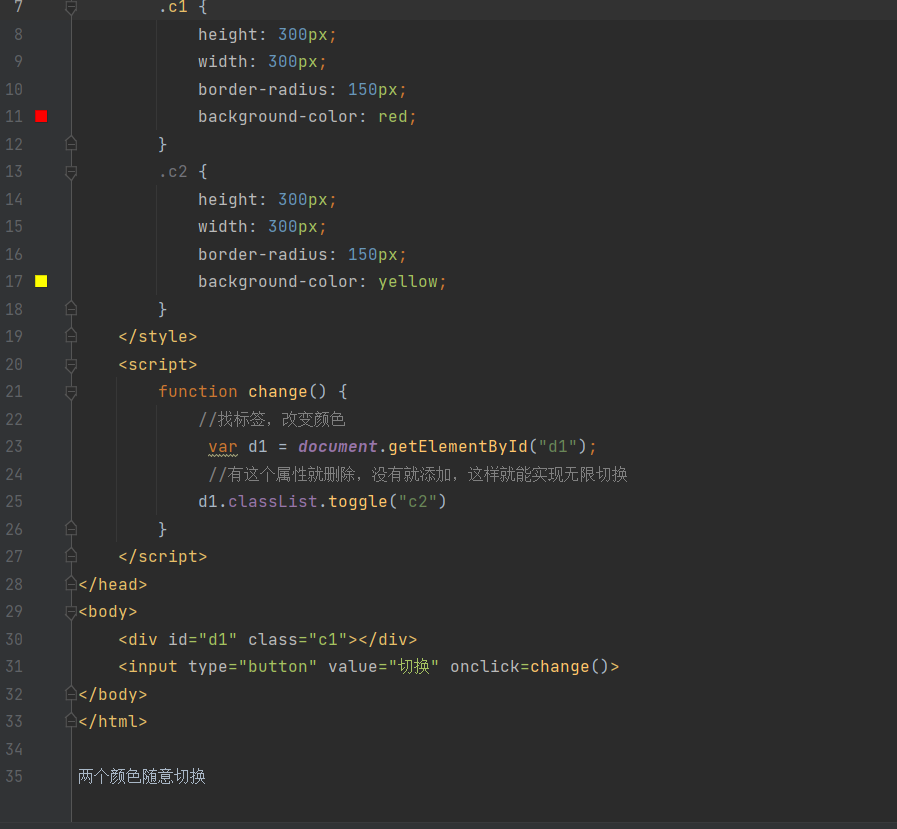The image size is (897, 829).
Task: Click the 'toggle' method on line 25
Action: [x=358, y=502]
